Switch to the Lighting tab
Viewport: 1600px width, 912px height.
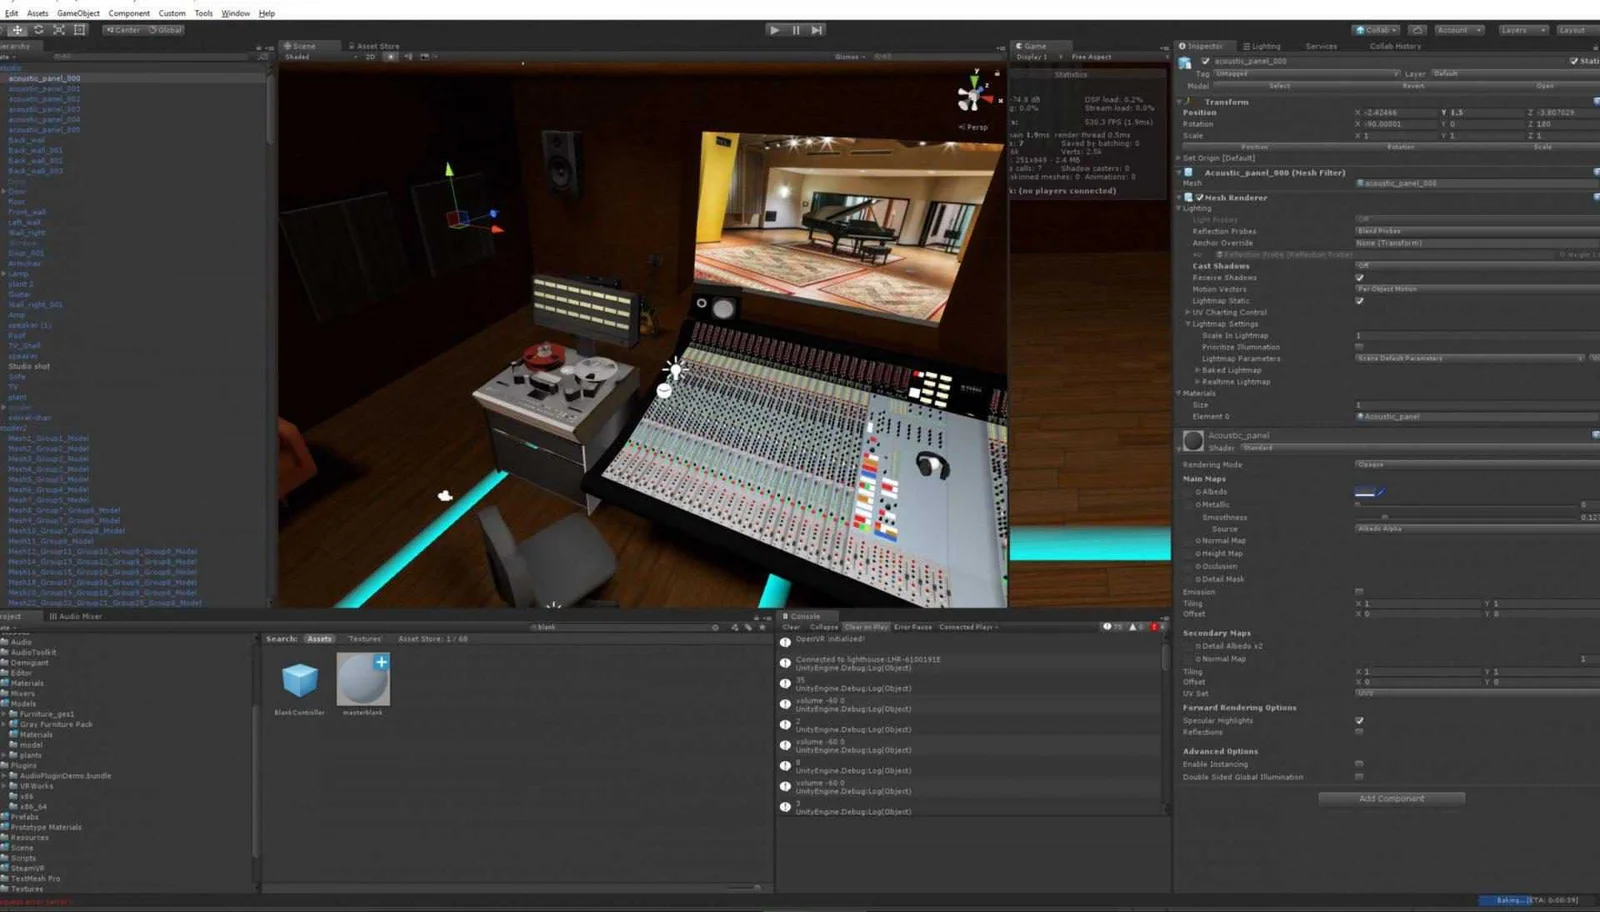point(1262,46)
